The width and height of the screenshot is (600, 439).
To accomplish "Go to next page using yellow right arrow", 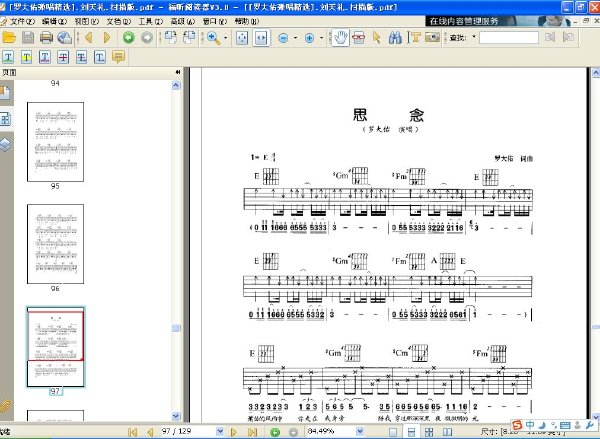I will [x=107, y=38].
